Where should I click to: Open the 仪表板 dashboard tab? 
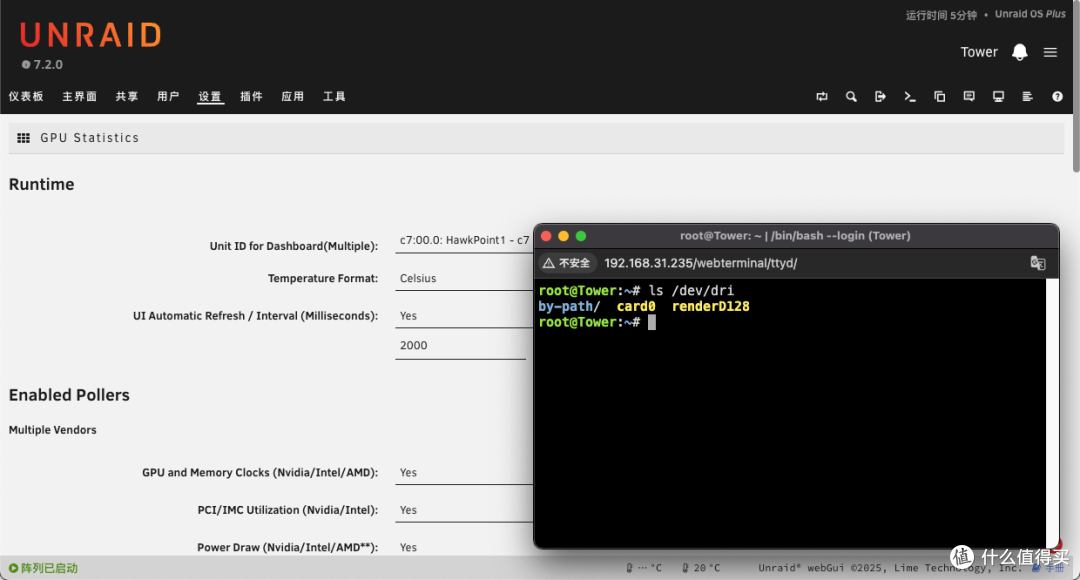[26, 96]
